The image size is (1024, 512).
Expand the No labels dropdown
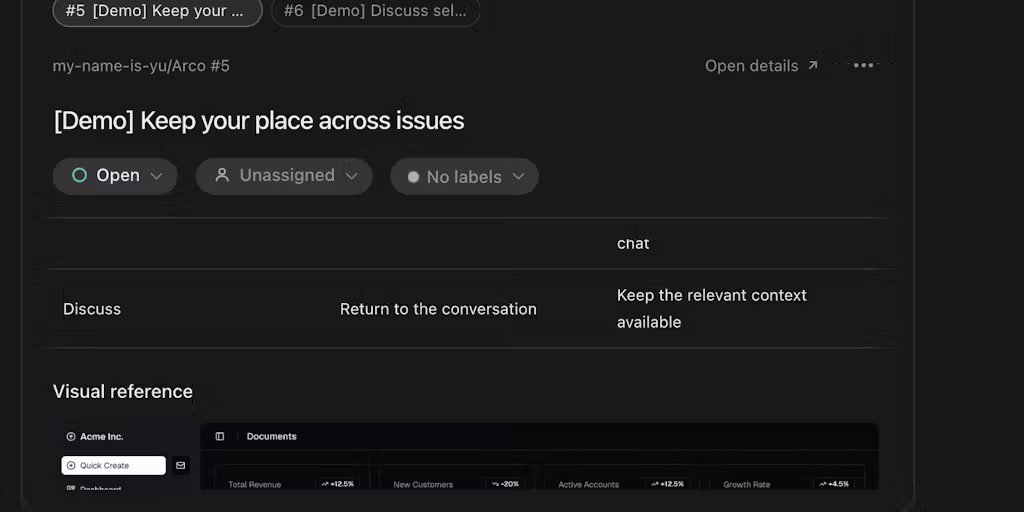click(x=464, y=176)
